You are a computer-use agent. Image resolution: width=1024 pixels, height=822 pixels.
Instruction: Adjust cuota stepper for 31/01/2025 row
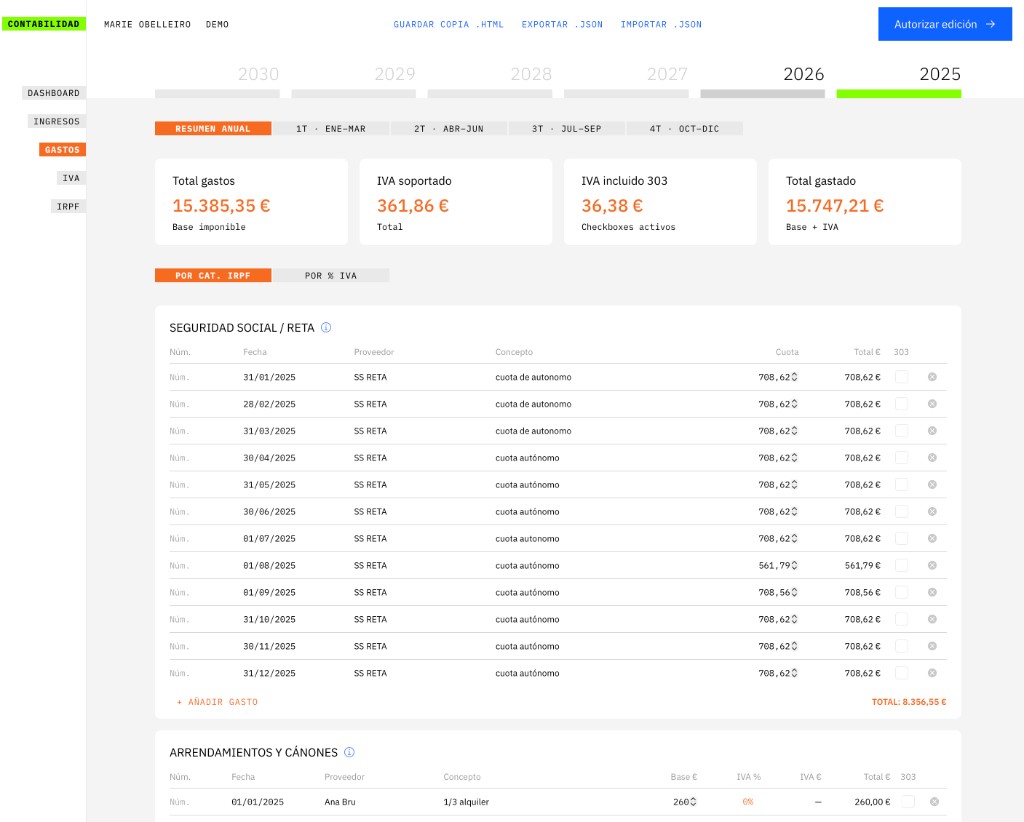click(794, 377)
